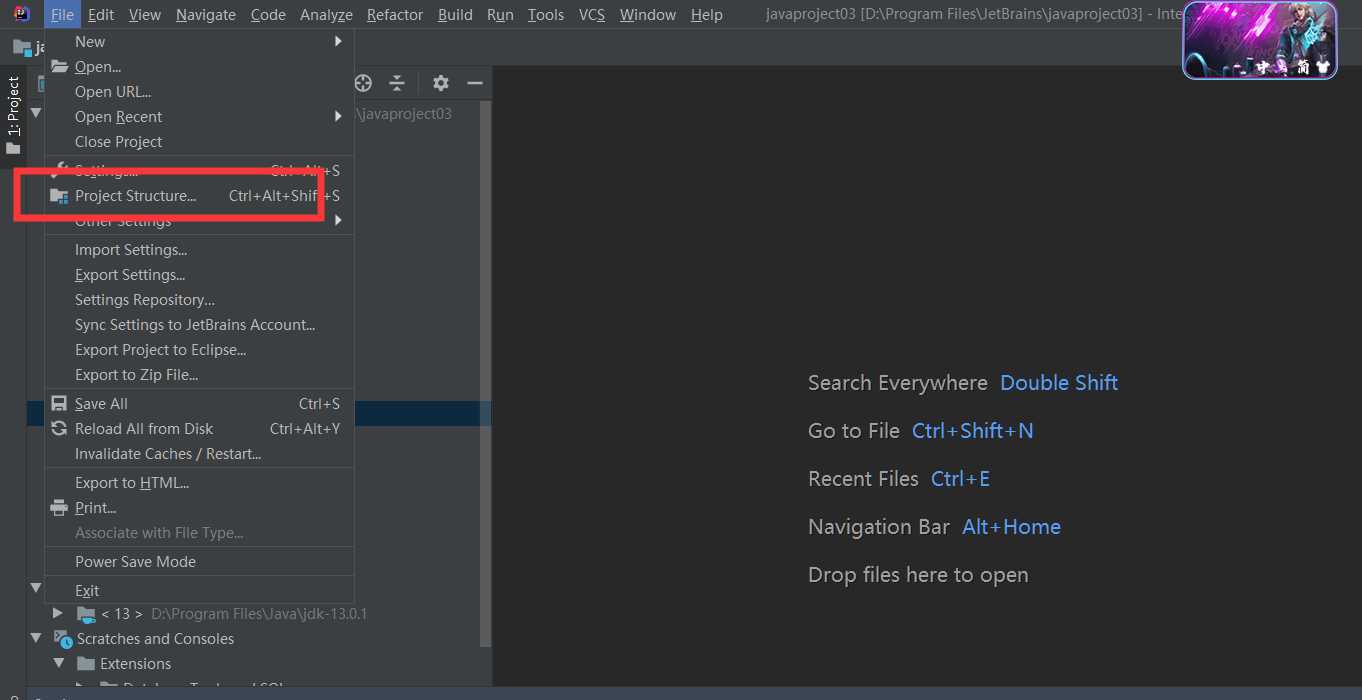Click the locate/select opened file crosshair icon
This screenshot has height=700, width=1362.
(364, 83)
